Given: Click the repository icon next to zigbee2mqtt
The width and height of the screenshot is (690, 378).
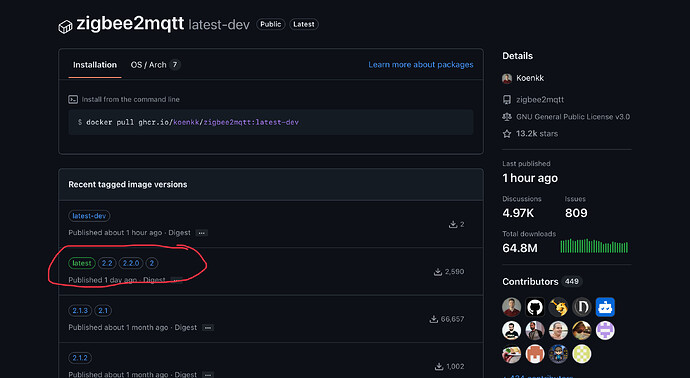Looking at the screenshot, I should [x=507, y=99].
